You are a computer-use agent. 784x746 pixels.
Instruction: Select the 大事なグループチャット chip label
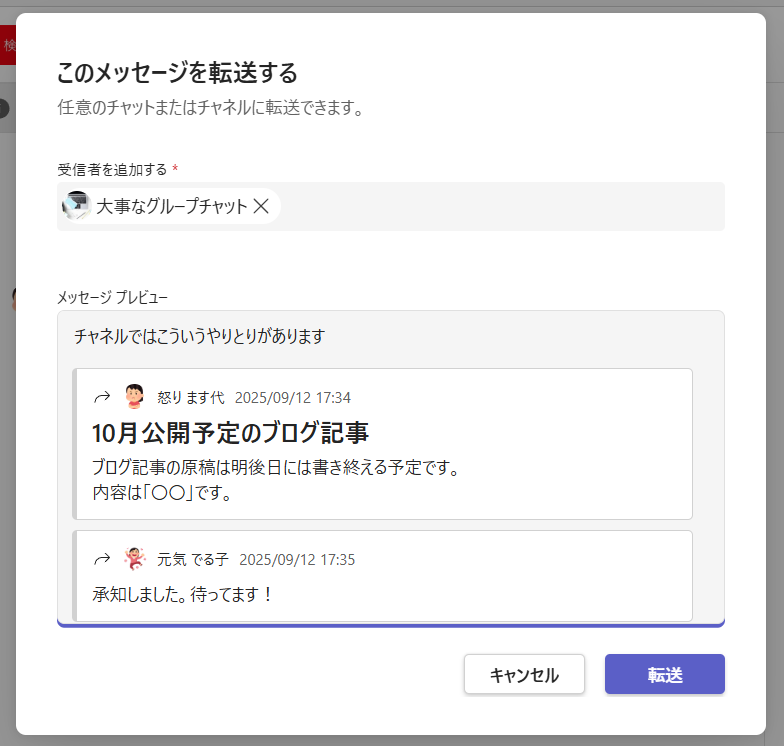click(x=171, y=206)
